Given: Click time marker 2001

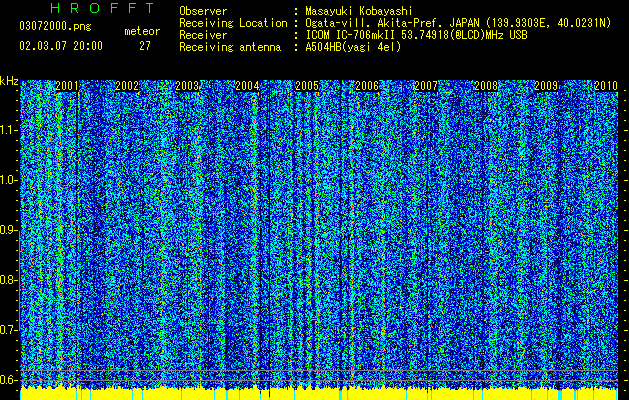Looking at the screenshot, I should (x=67, y=86).
